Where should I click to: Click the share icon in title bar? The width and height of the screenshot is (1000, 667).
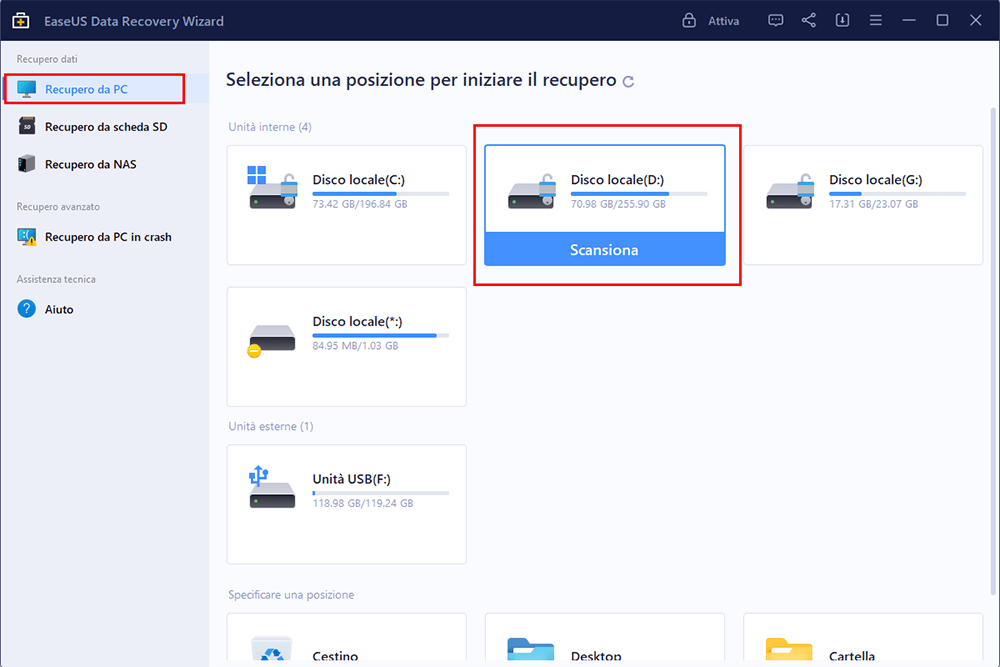pyautogui.click(x=809, y=20)
